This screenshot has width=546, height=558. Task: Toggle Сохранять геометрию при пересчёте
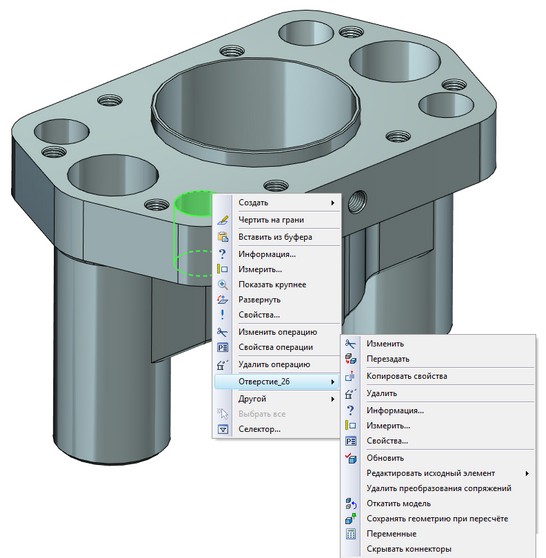[437, 519]
